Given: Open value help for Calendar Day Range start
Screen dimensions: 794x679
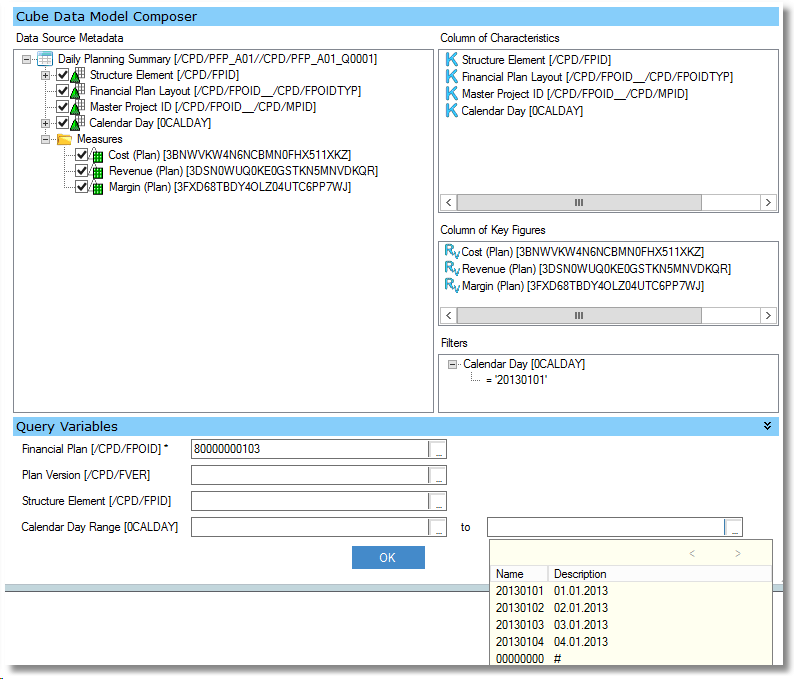Looking at the screenshot, I should pyautogui.click(x=437, y=527).
